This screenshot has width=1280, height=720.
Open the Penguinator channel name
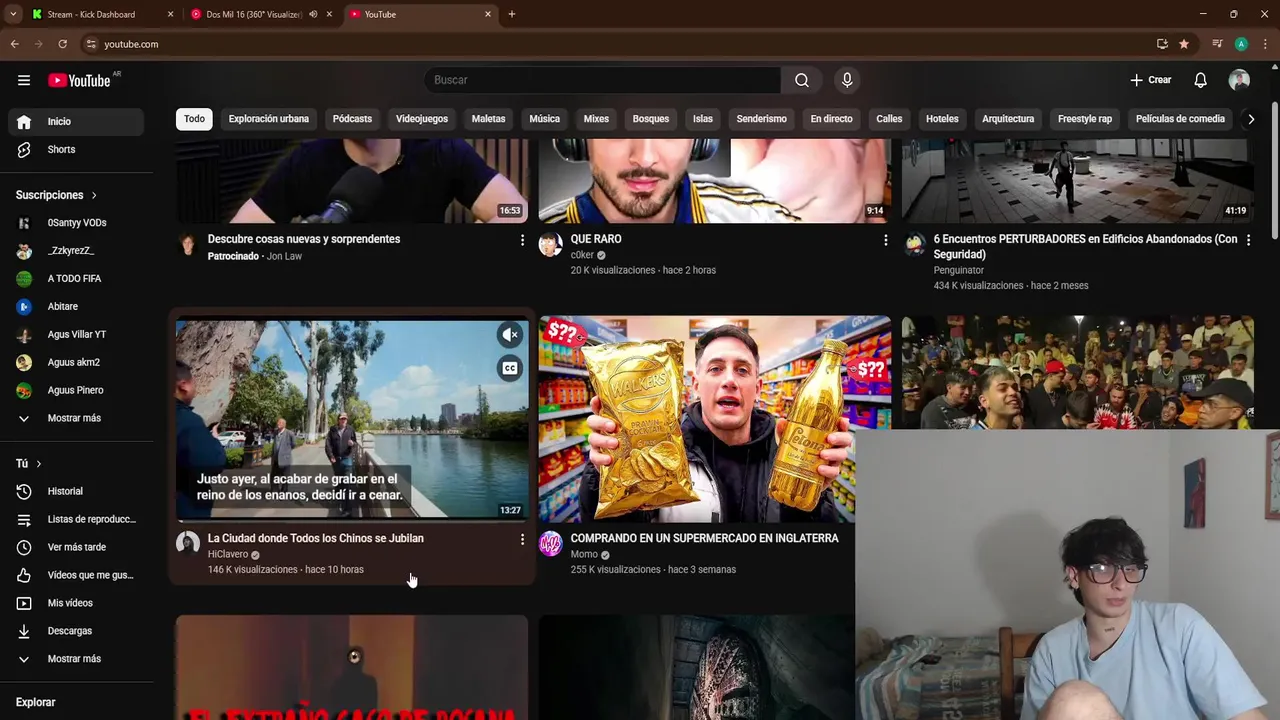(x=958, y=271)
